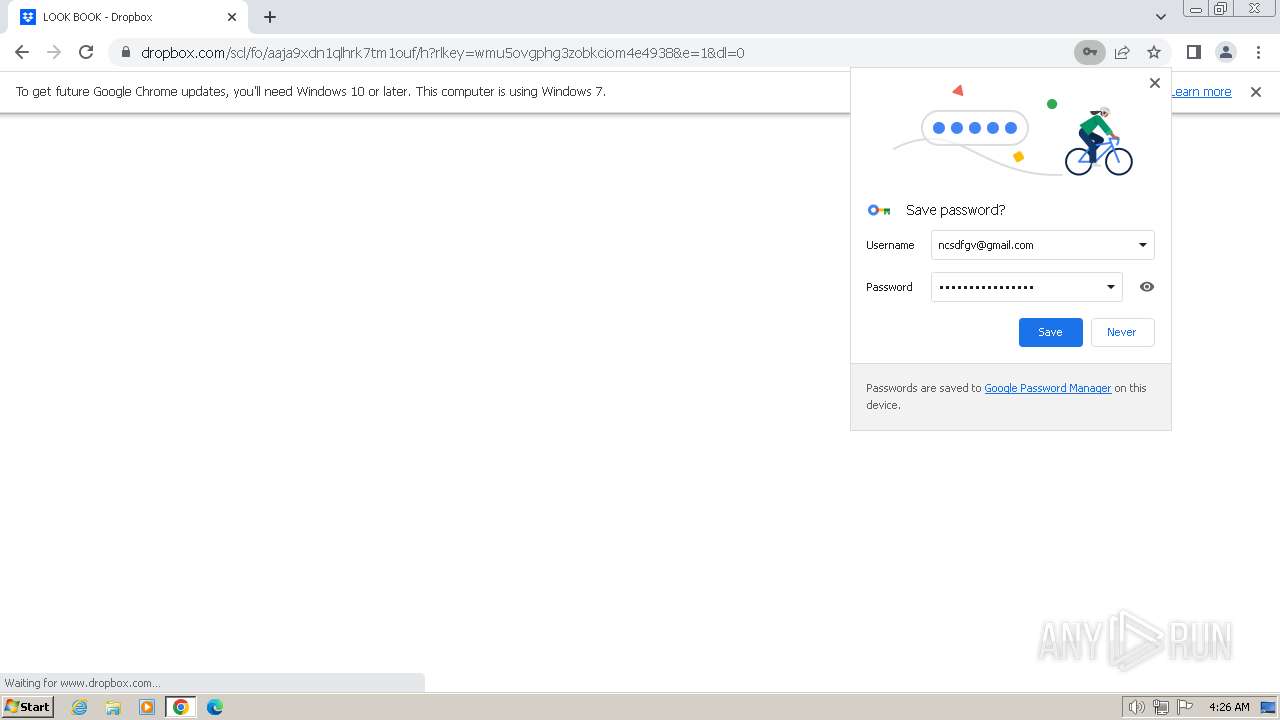Viewport: 1280px width, 720px height.
Task: Open the Windows Start menu
Action: (28, 707)
